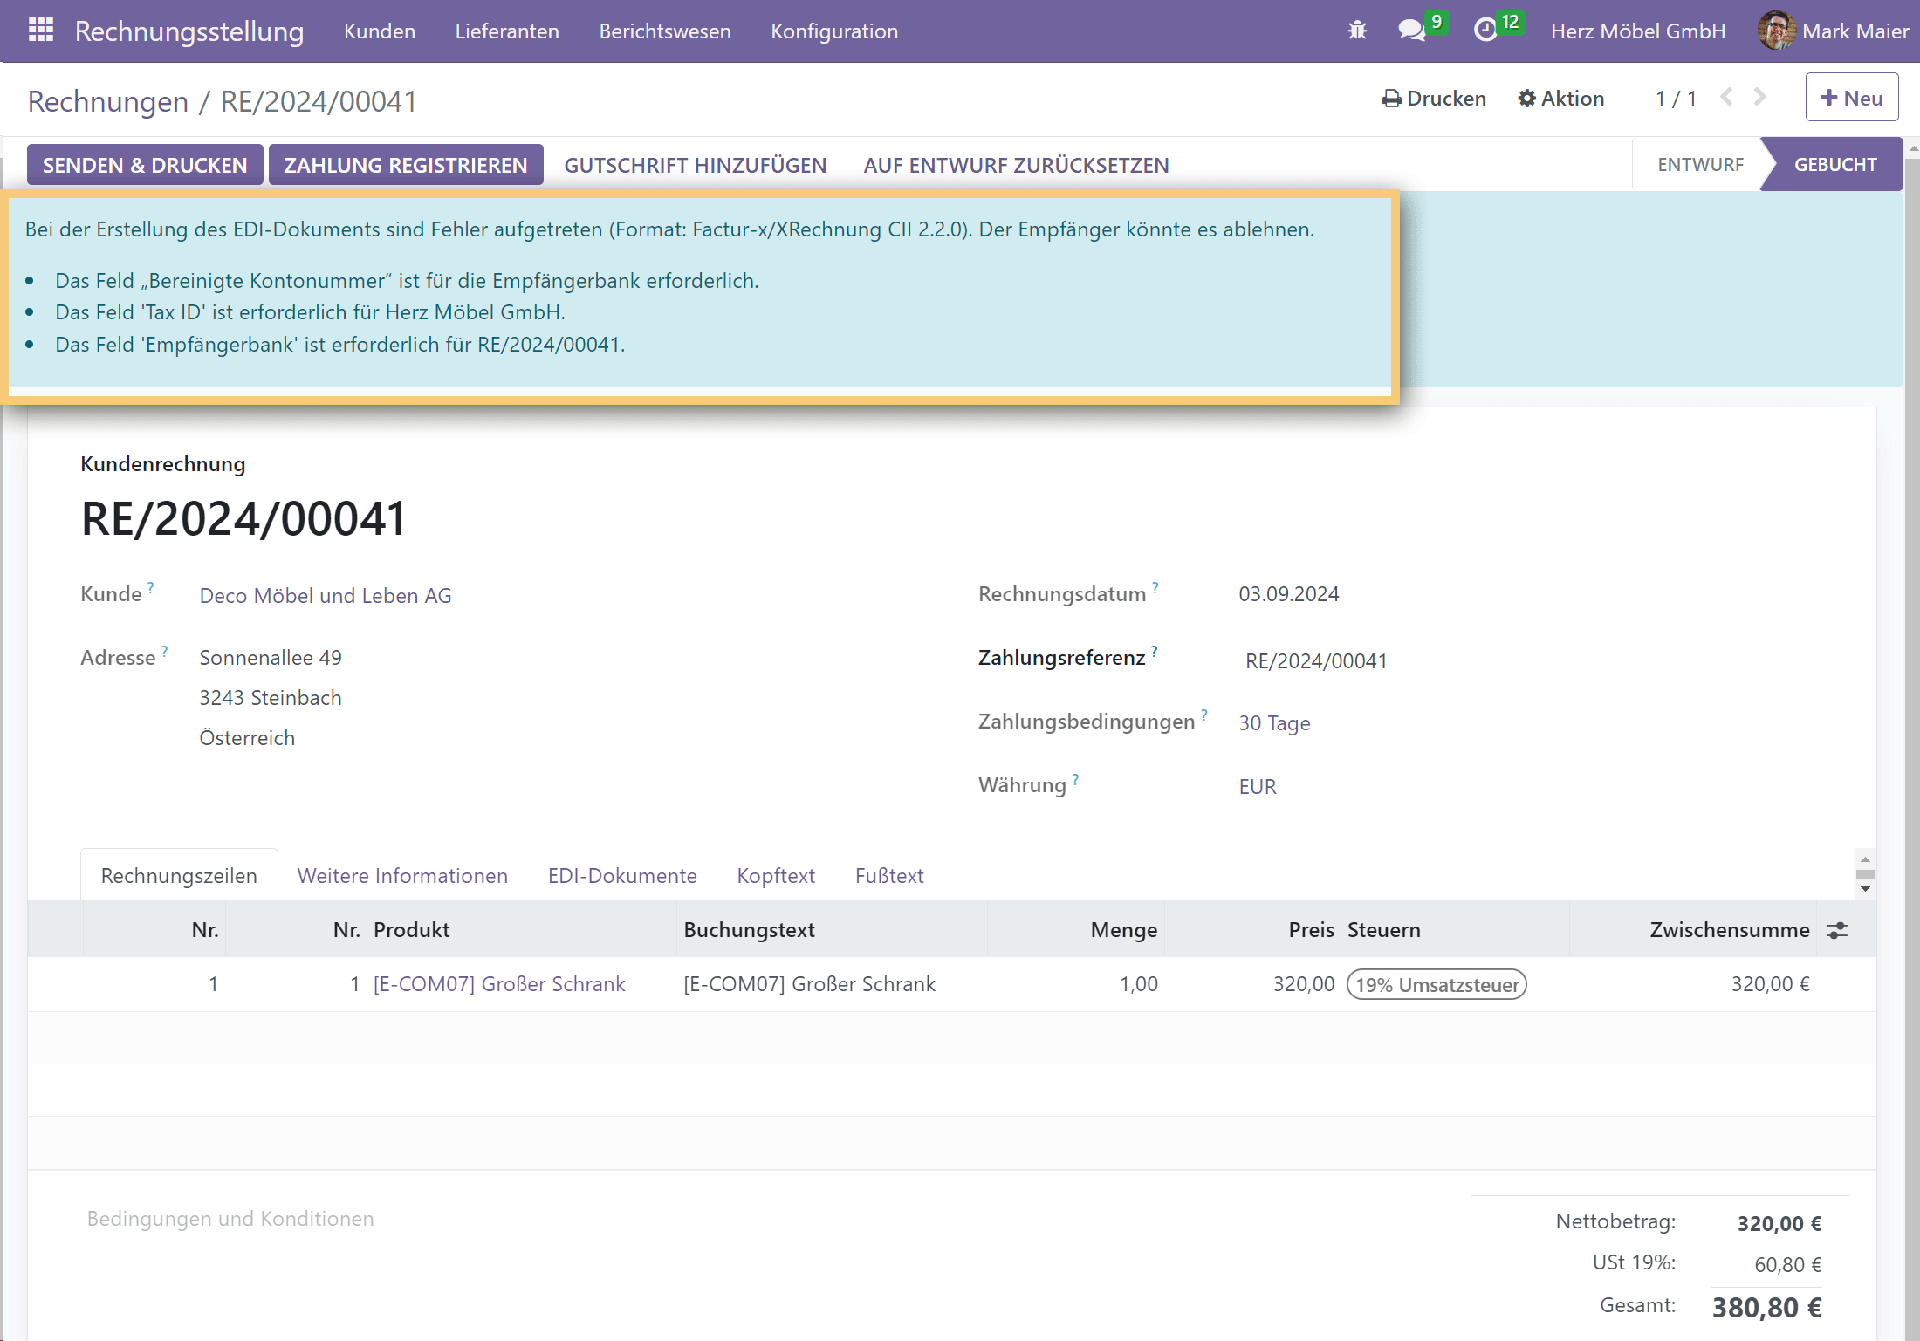Open column settings adjust icon
1920x1341 pixels.
tap(1837, 930)
